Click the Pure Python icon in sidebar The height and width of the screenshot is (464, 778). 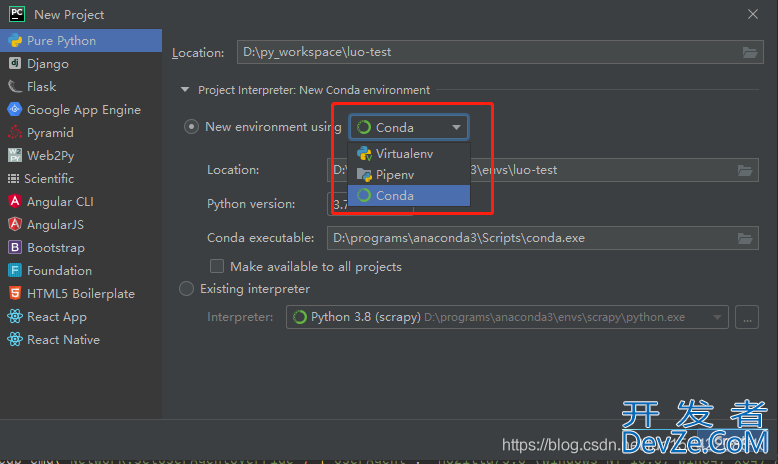coord(15,41)
